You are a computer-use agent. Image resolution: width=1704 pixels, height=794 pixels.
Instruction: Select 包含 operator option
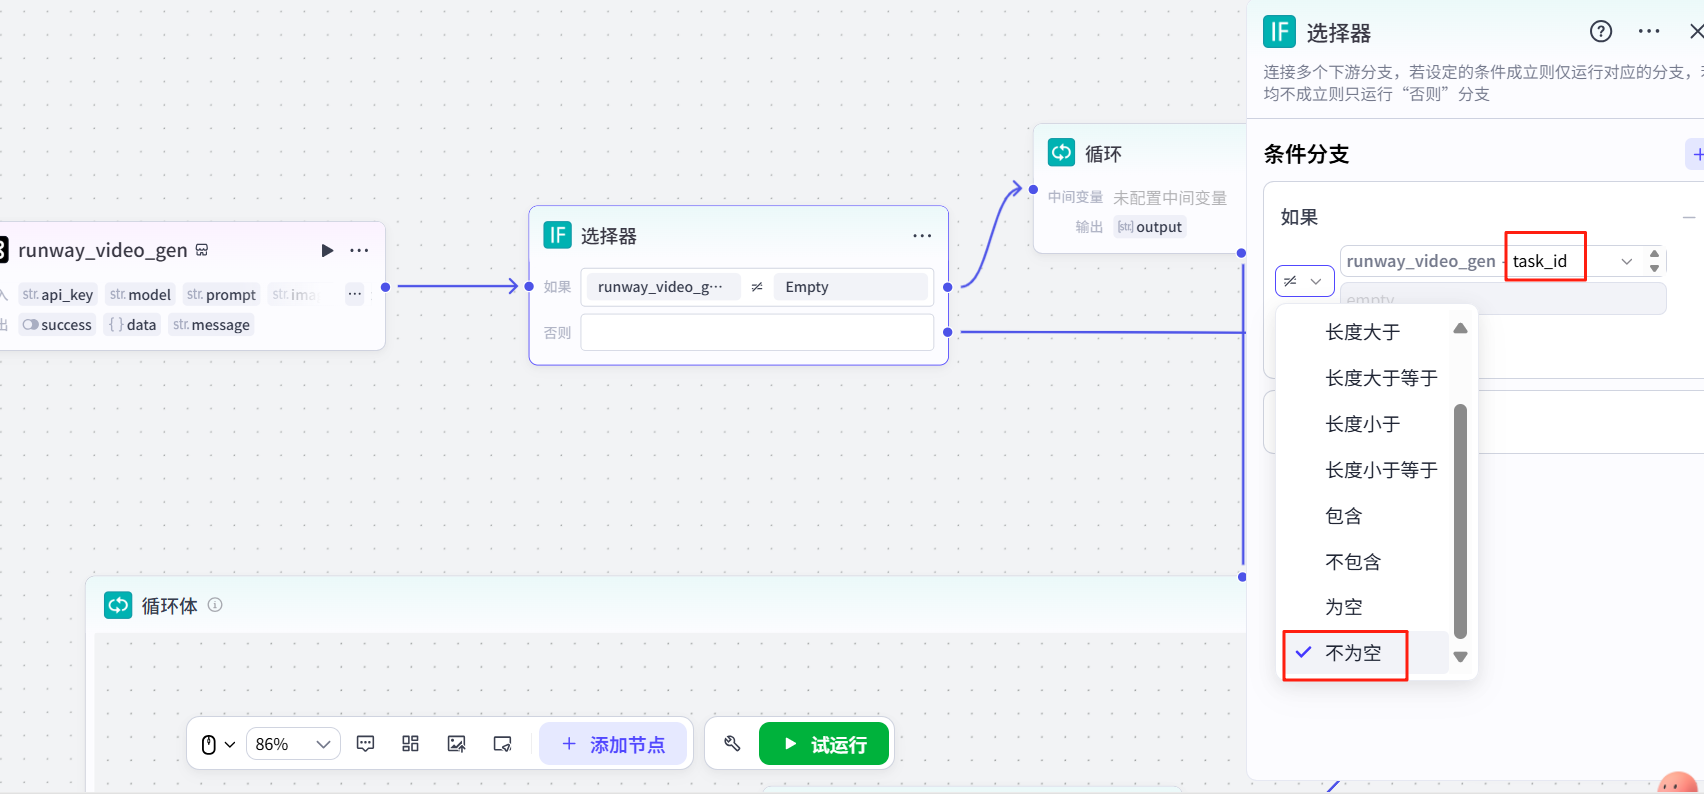point(1363,516)
